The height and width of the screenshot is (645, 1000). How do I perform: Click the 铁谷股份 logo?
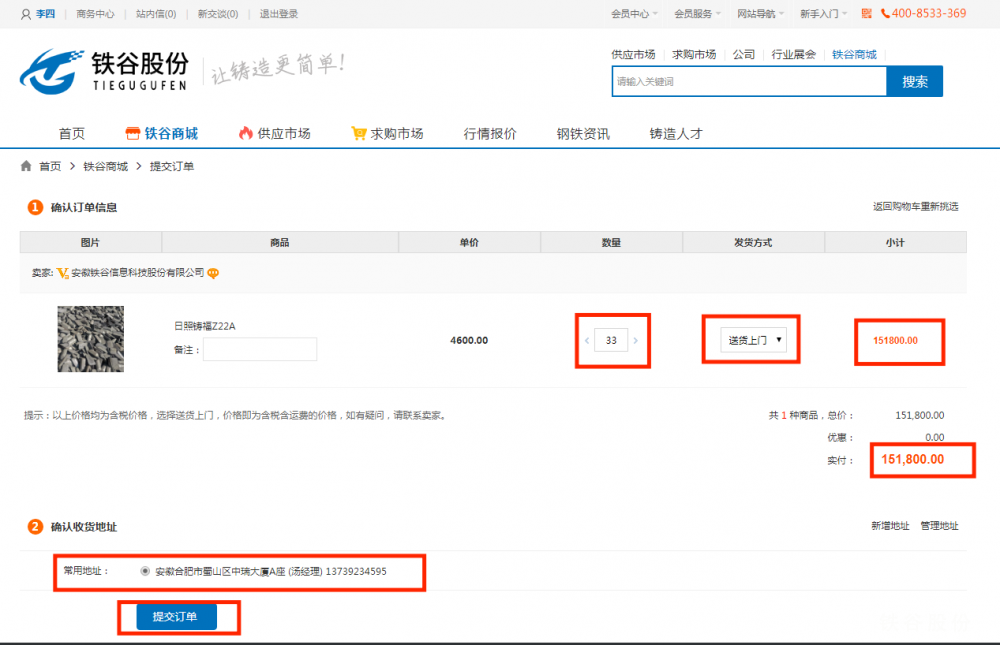(x=105, y=73)
